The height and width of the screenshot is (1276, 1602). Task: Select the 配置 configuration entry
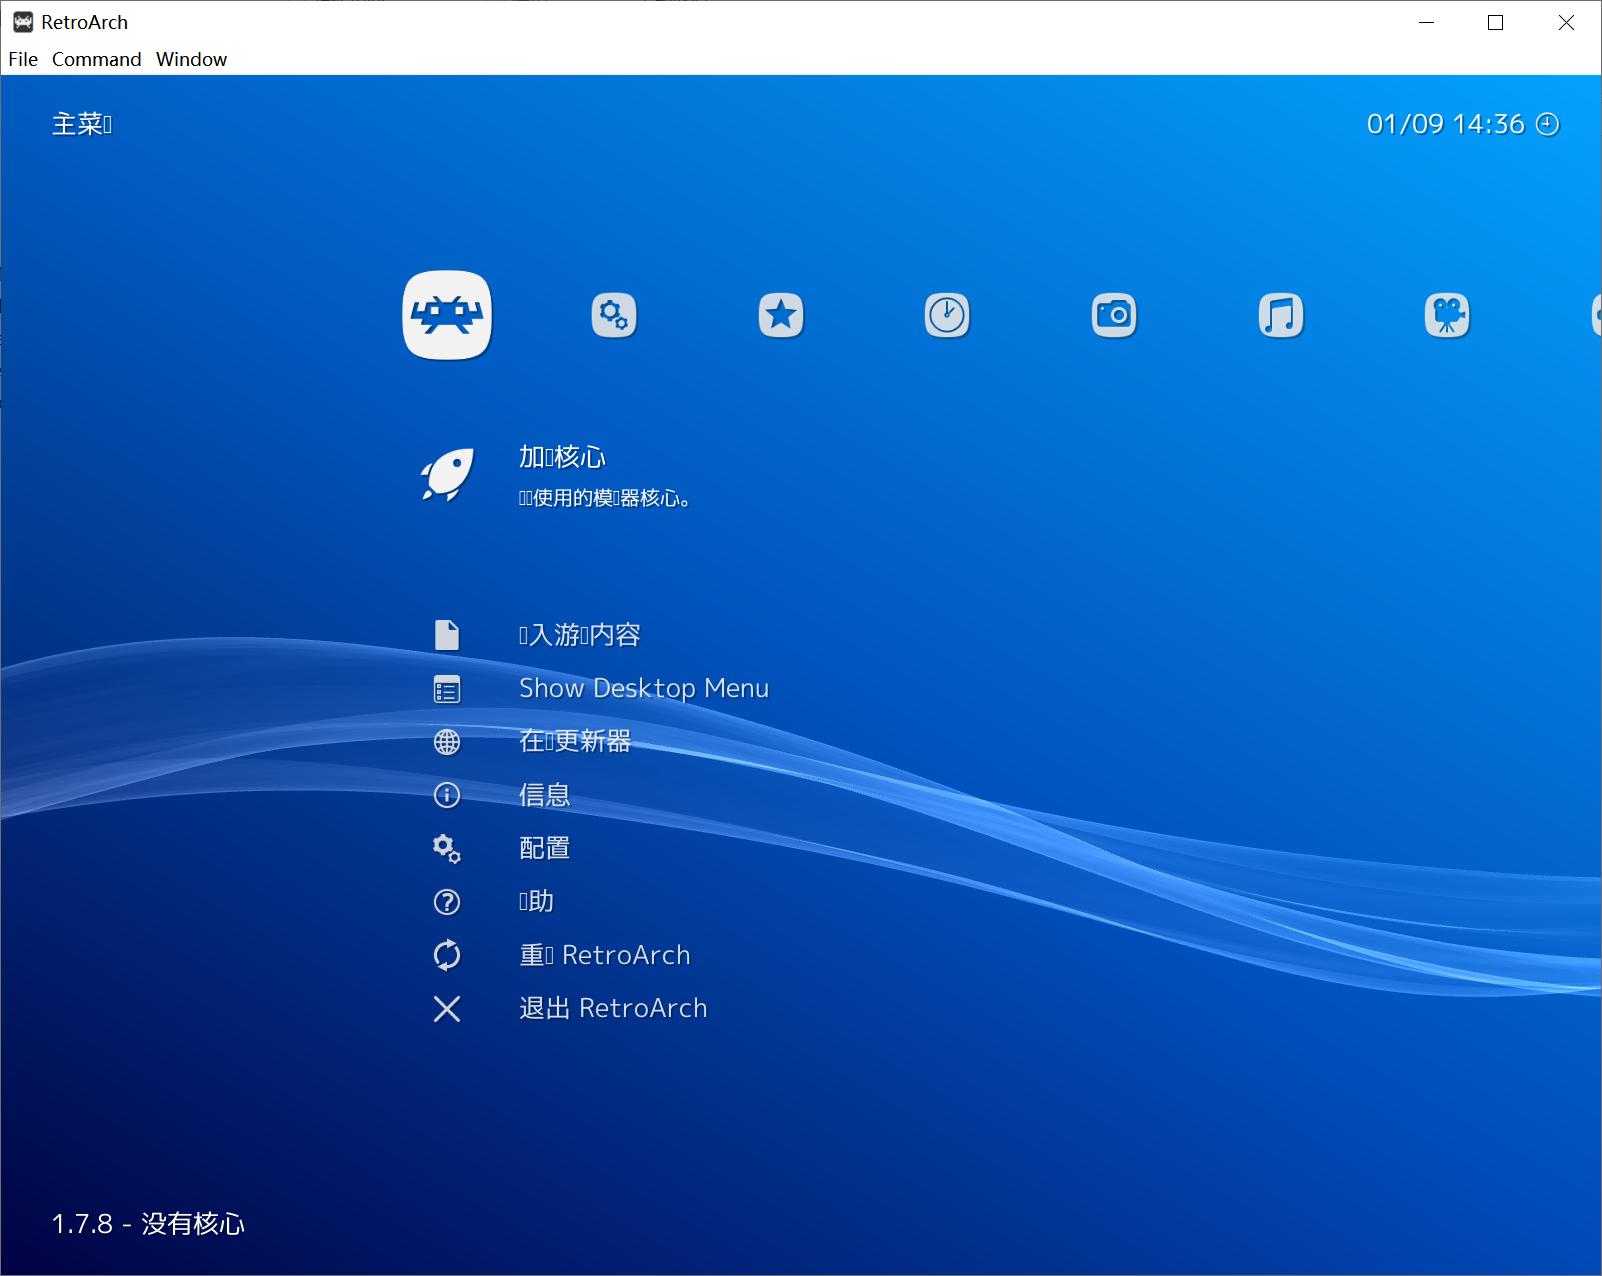coord(544,848)
